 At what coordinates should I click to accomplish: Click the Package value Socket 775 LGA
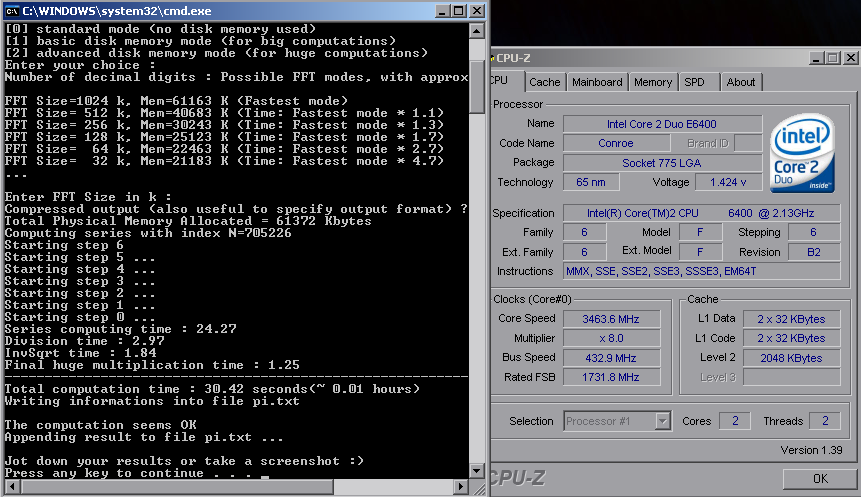662,163
